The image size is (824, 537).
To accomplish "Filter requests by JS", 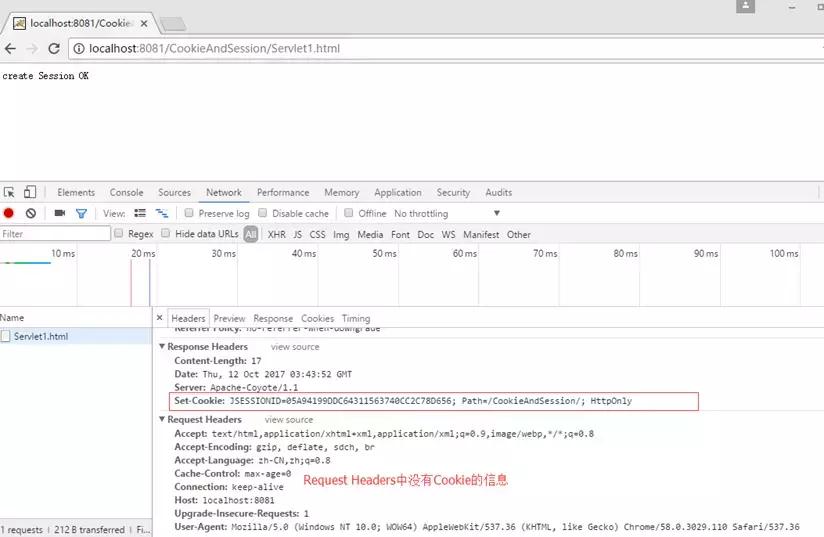I will tap(297, 234).
